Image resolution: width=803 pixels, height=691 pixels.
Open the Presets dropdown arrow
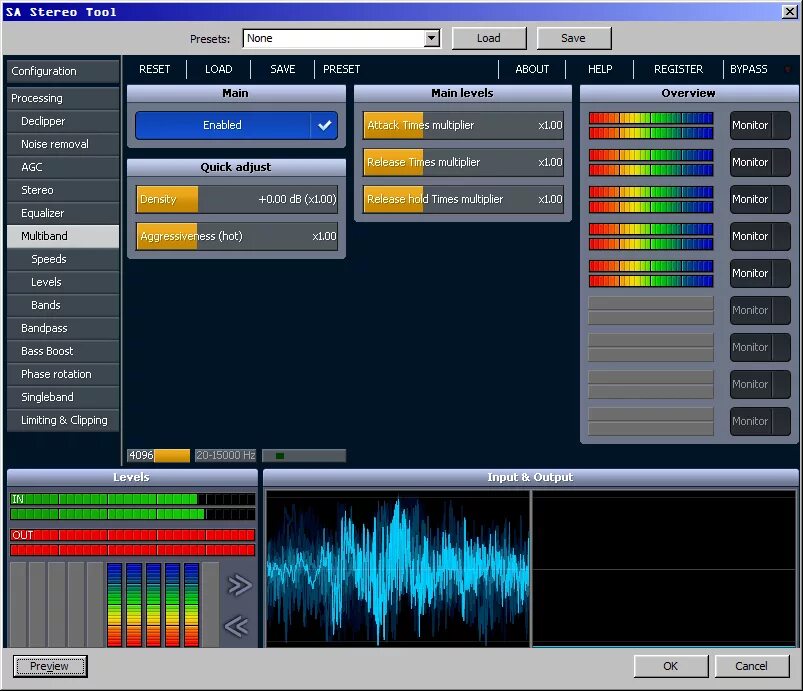(x=432, y=38)
